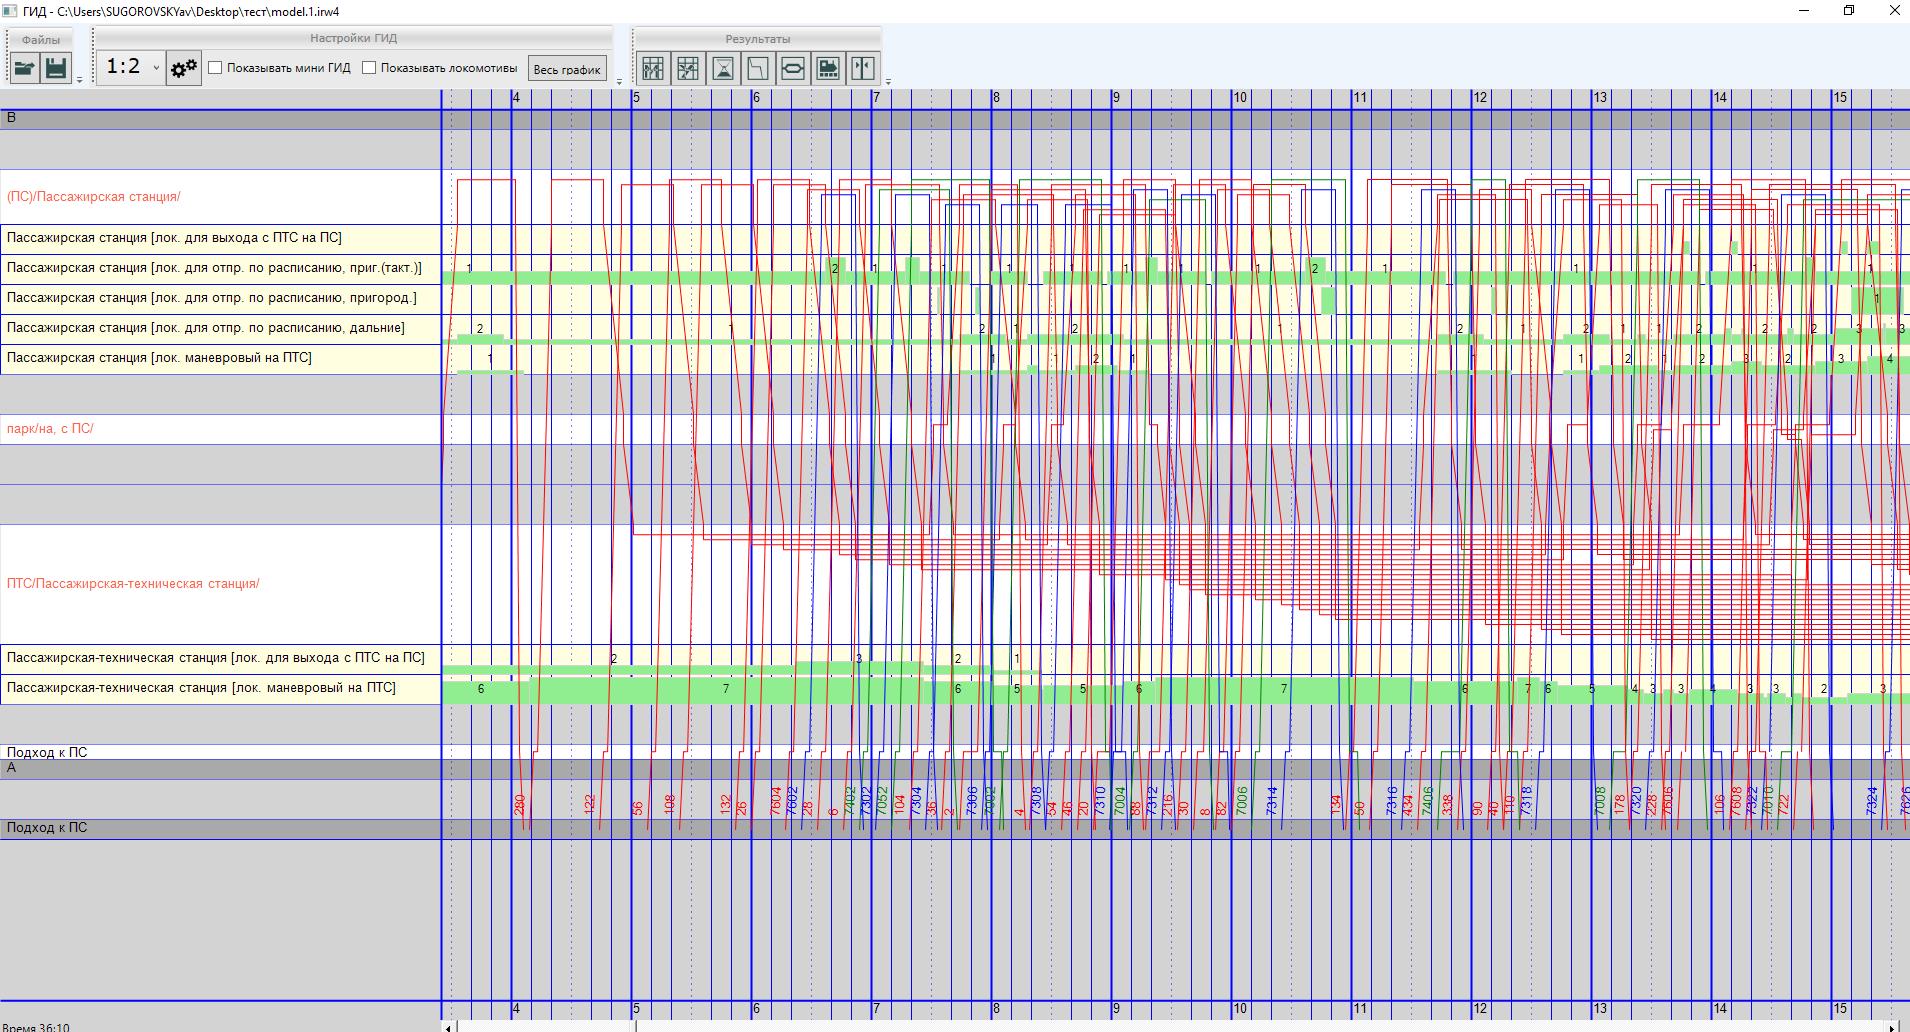Screen dimensions: 1910x1032
Task: Open GID settings gears icon
Action: point(184,68)
